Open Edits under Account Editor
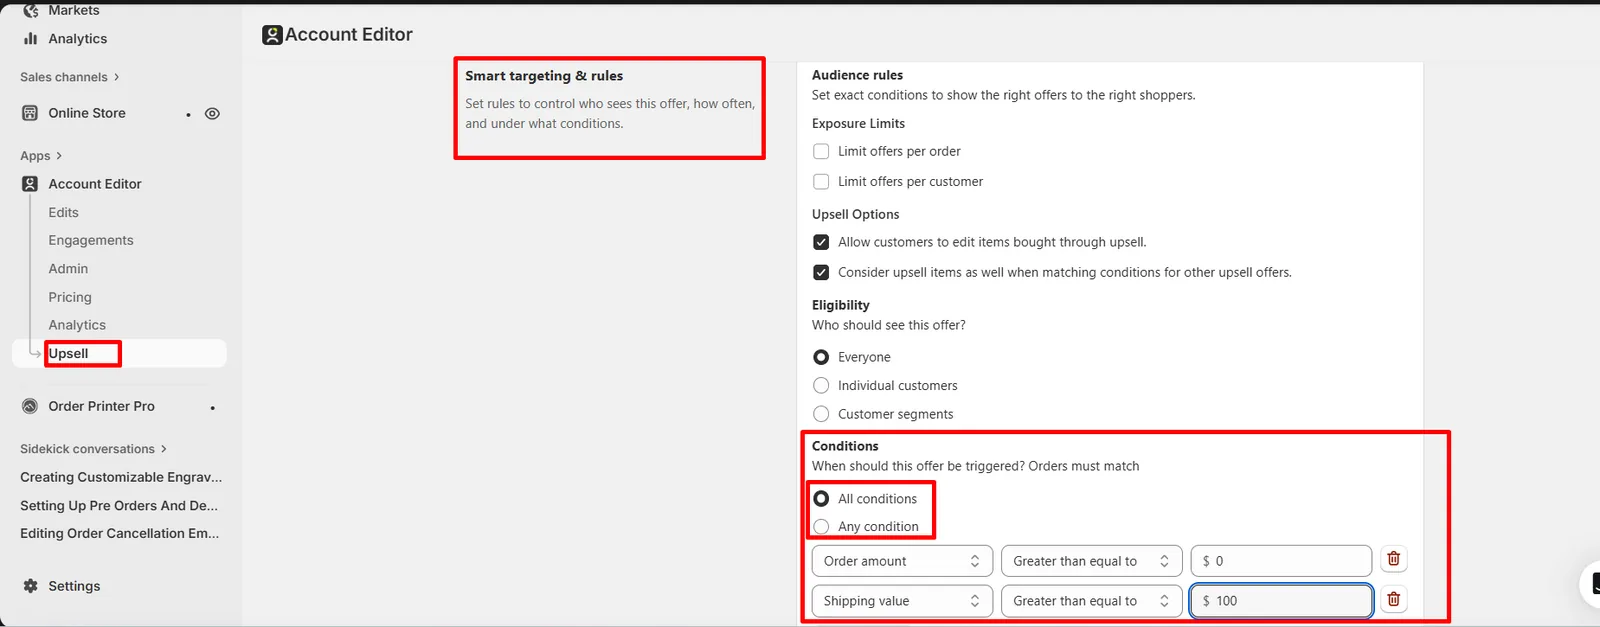 (x=63, y=213)
